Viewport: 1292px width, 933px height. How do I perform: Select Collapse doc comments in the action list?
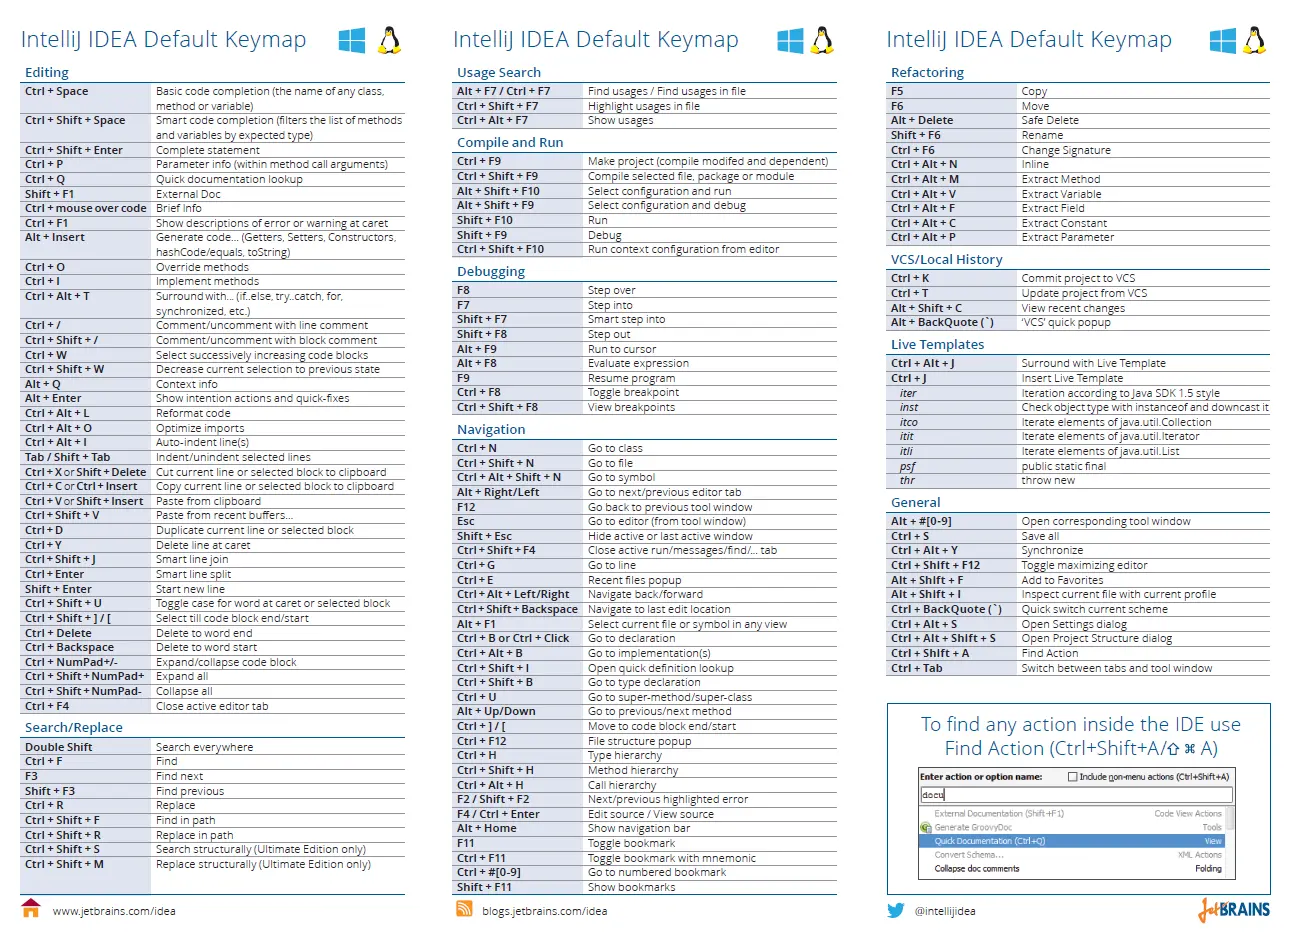[1072, 869]
